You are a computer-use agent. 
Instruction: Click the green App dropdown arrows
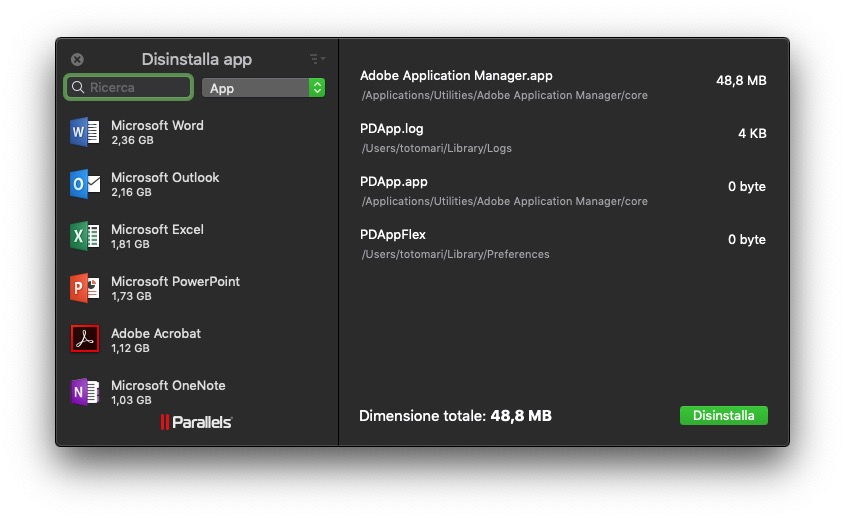click(317, 88)
